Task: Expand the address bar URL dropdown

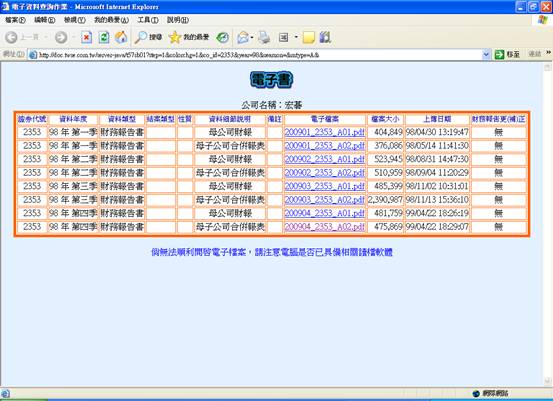Action: tap(486, 55)
